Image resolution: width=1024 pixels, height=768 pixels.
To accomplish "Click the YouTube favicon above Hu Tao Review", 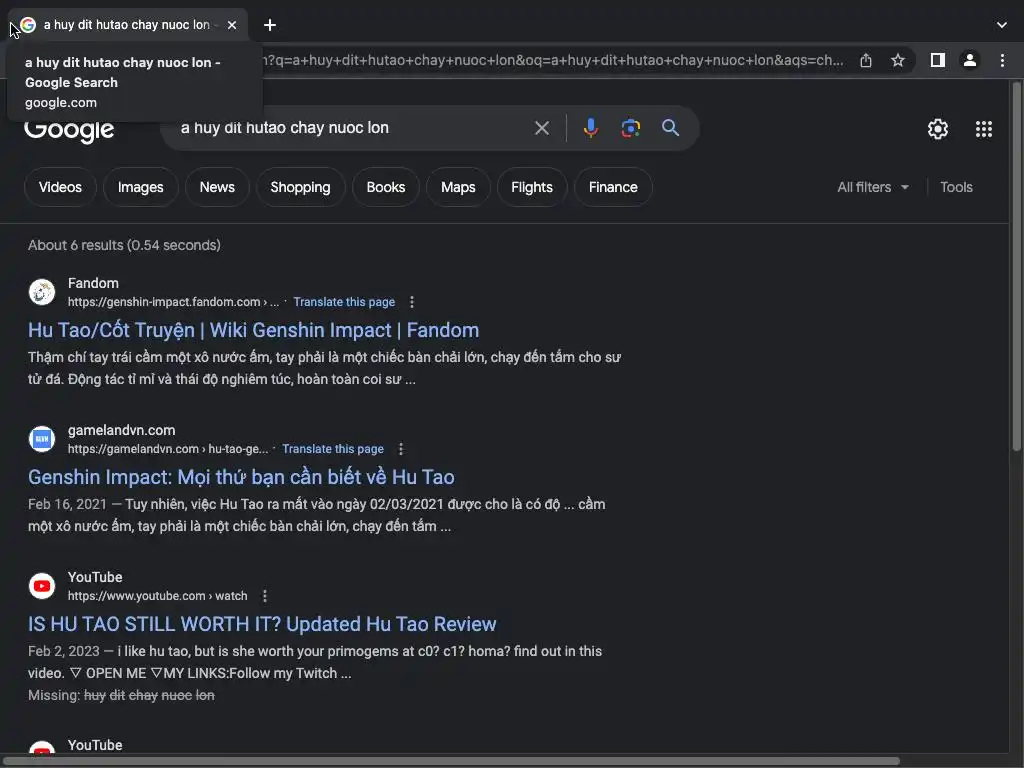I will point(42,586).
